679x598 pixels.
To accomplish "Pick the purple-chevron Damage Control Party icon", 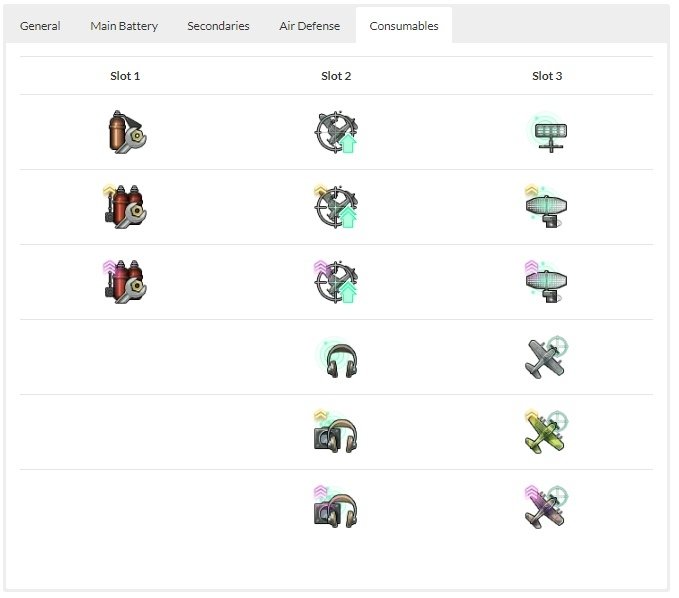I will (x=125, y=281).
